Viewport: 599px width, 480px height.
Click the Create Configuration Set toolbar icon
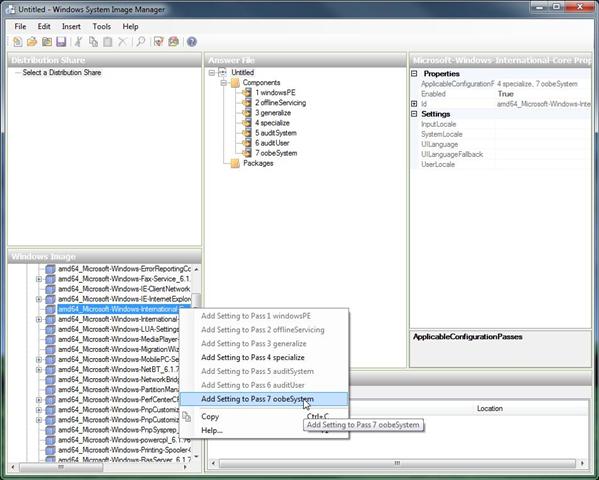[173, 42]
